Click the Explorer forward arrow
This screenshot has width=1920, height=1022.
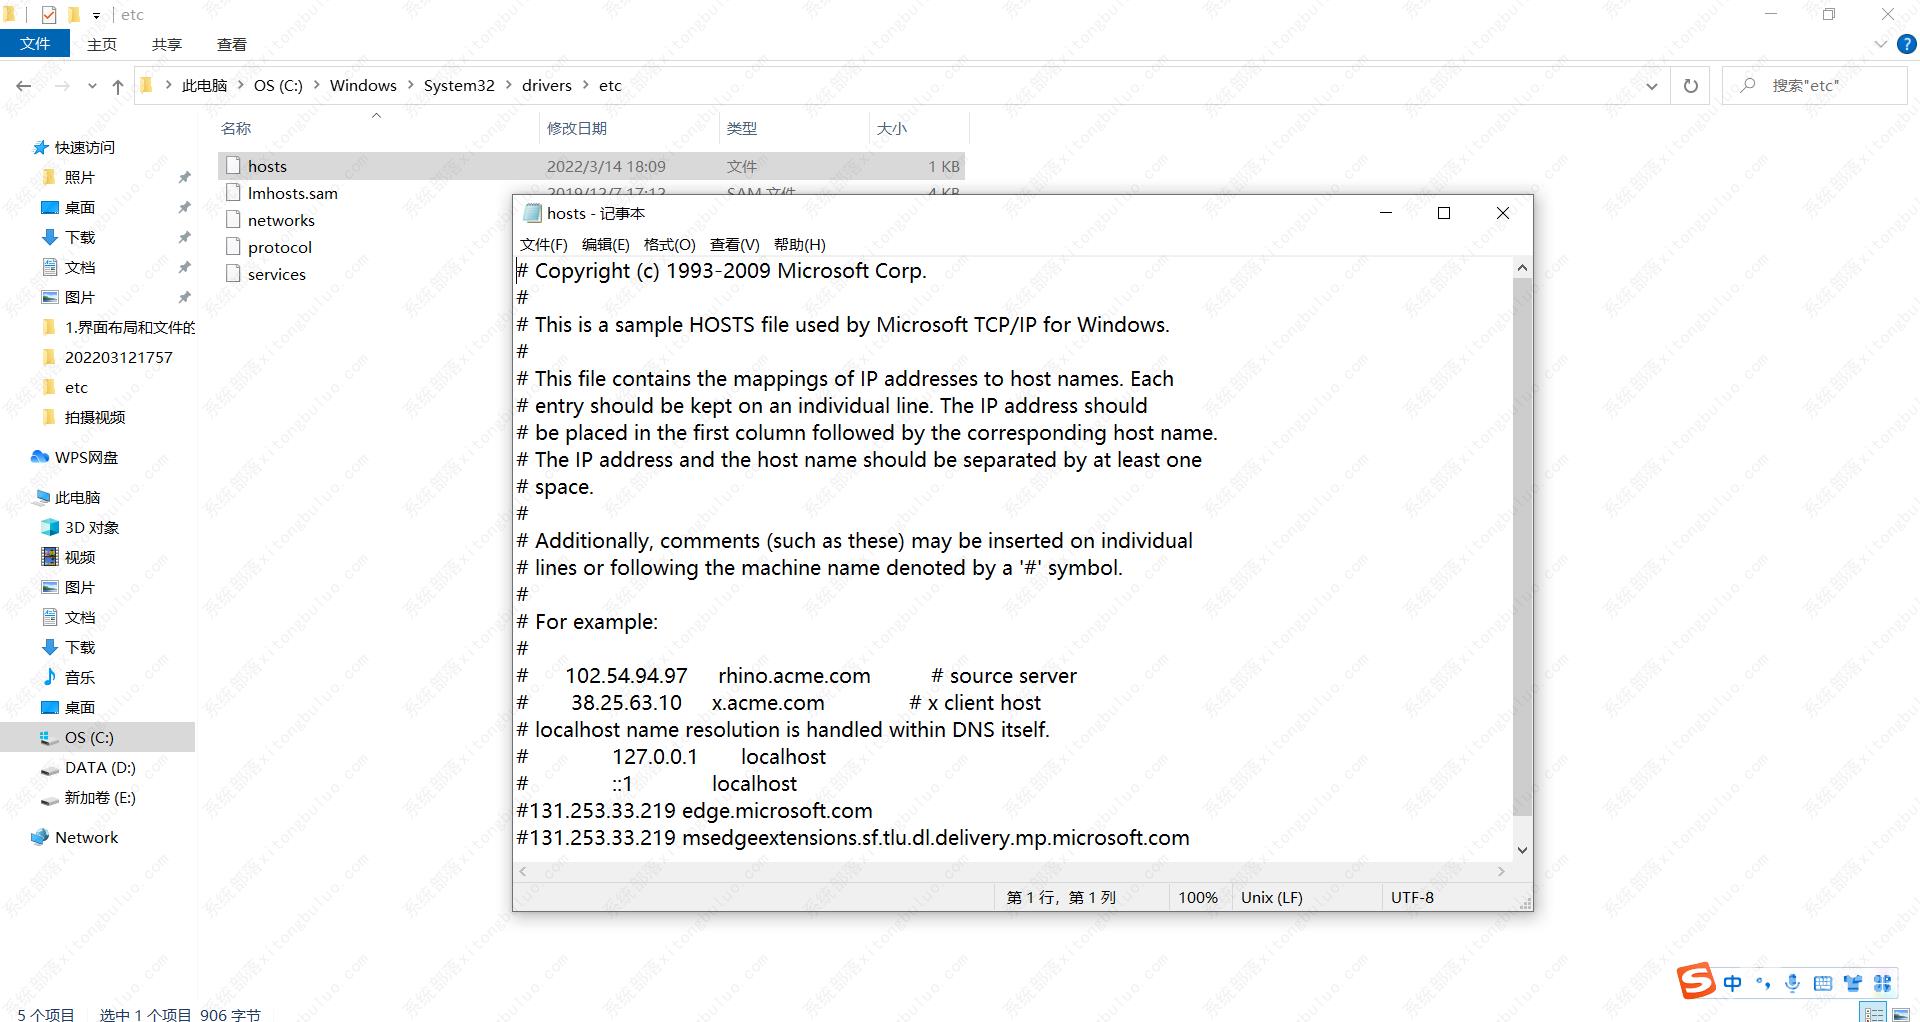click(x=62, y=86)
